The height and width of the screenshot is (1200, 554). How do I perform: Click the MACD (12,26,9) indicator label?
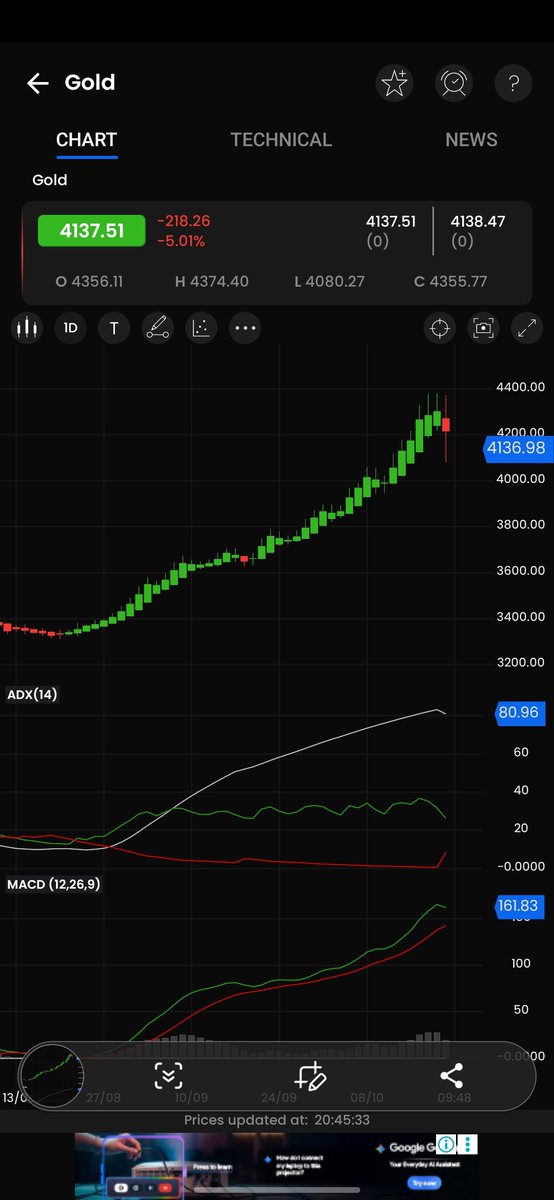(x=54, y=884)
